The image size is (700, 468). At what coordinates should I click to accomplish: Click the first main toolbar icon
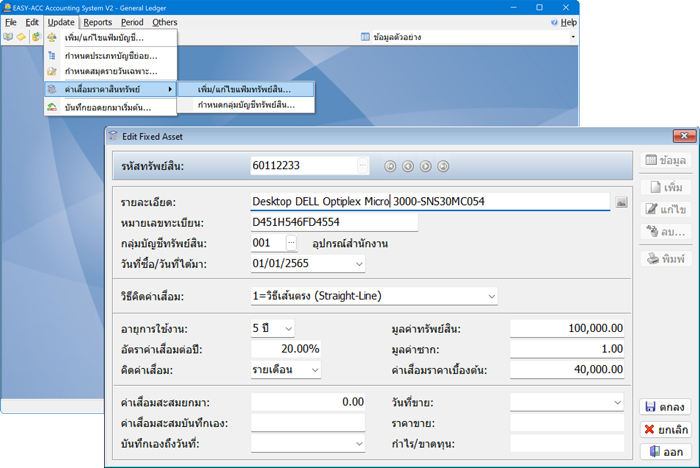[8, 37]
